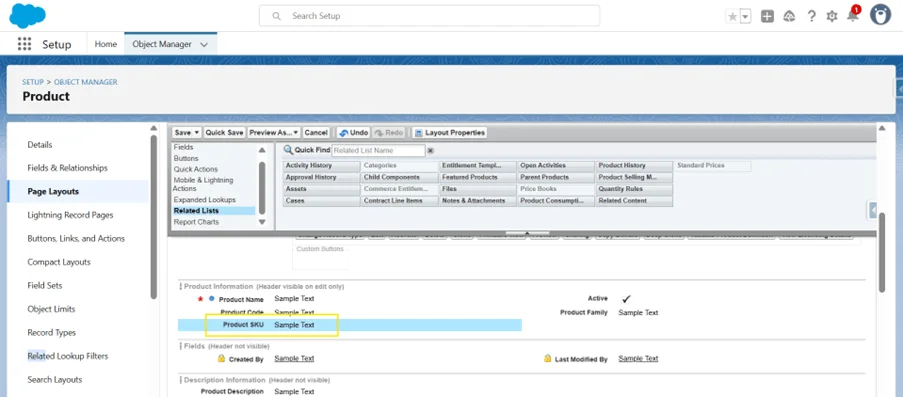Collapse the palette using the bottom handle arrow
This screenshot has width=903, height=397.
click(528, 233)
